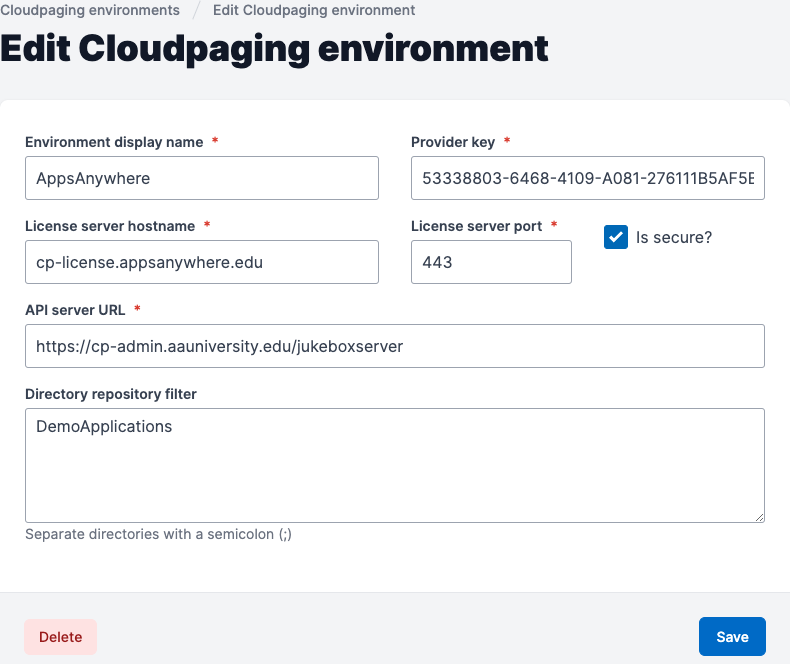Click the License server port field
Image resolution: width=790 pixels, height=664 pixels.
click(x=491, y=262)
